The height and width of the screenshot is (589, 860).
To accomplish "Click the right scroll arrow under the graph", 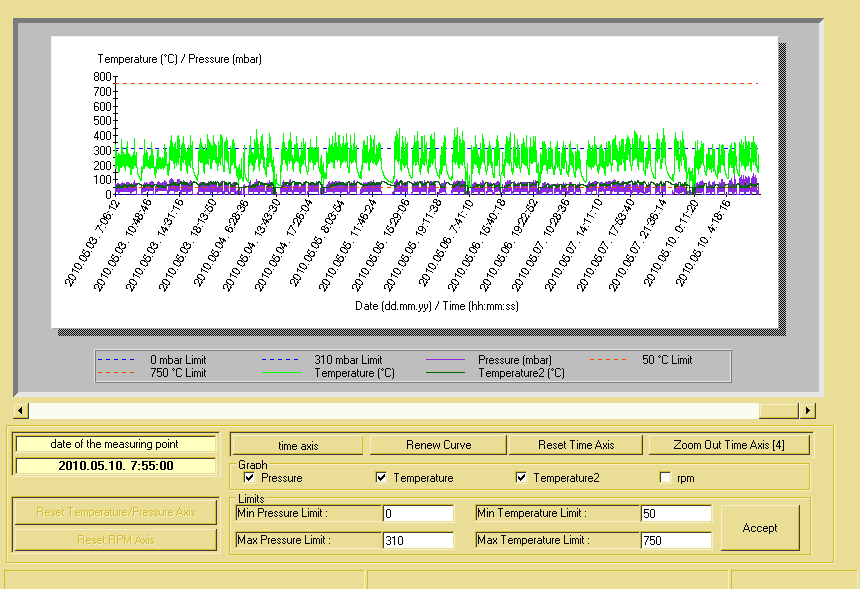I will click(807, 410).
